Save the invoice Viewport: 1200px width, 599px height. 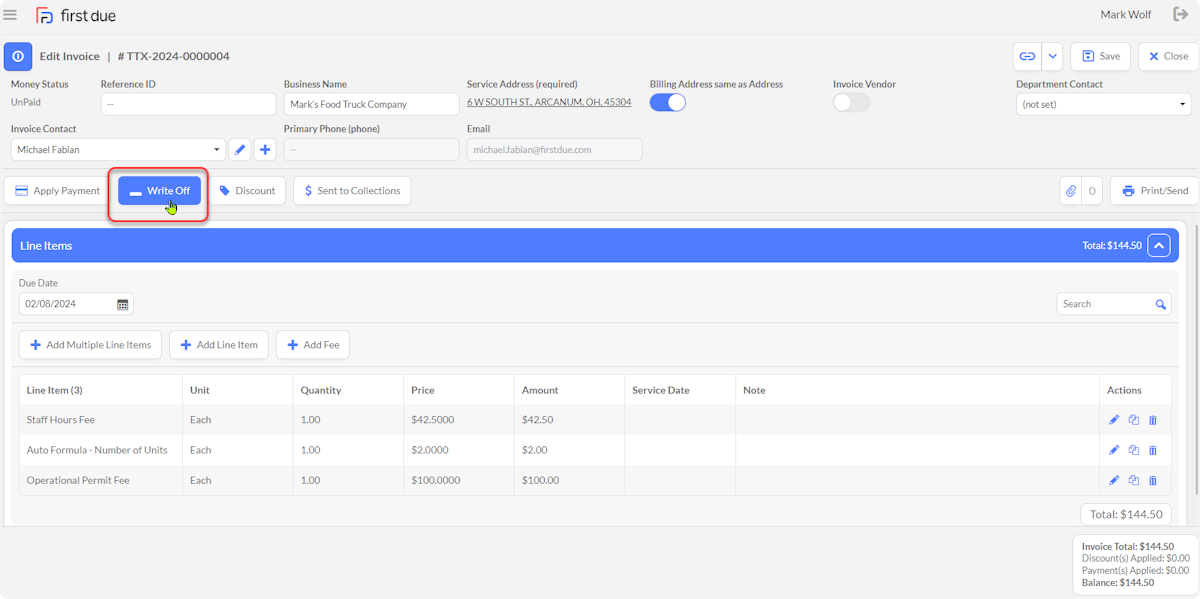tap(1100, 56)
